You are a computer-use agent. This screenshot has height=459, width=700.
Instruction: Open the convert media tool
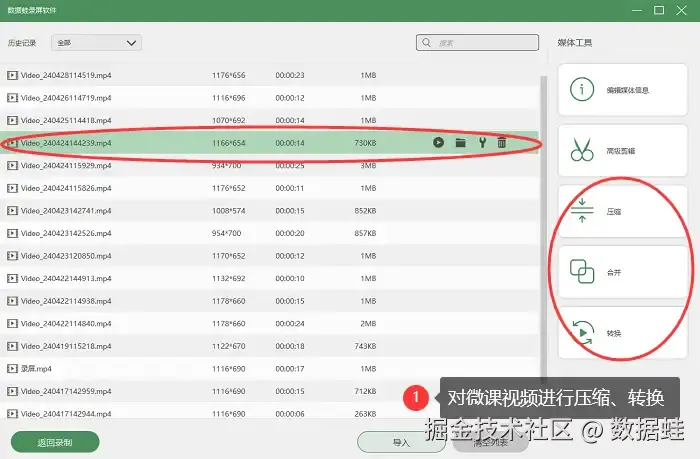point(622,333)
